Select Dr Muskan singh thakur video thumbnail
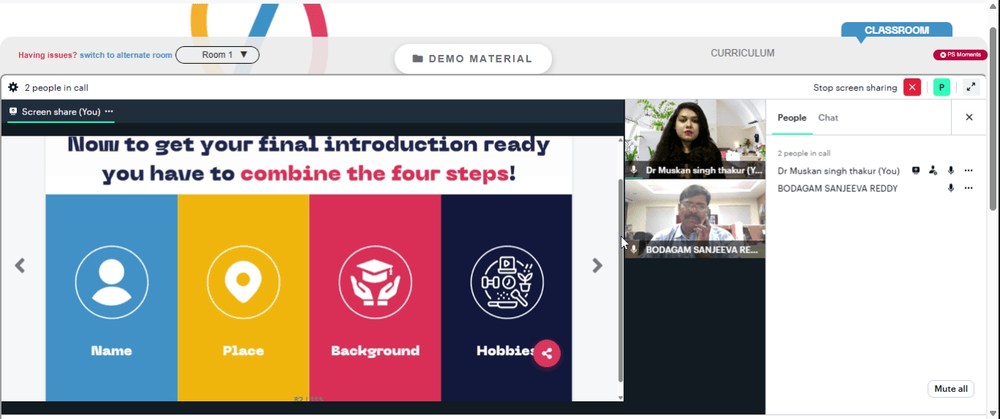The width and height of the screenshot is (1000, 419). click(x=695, y=138)
